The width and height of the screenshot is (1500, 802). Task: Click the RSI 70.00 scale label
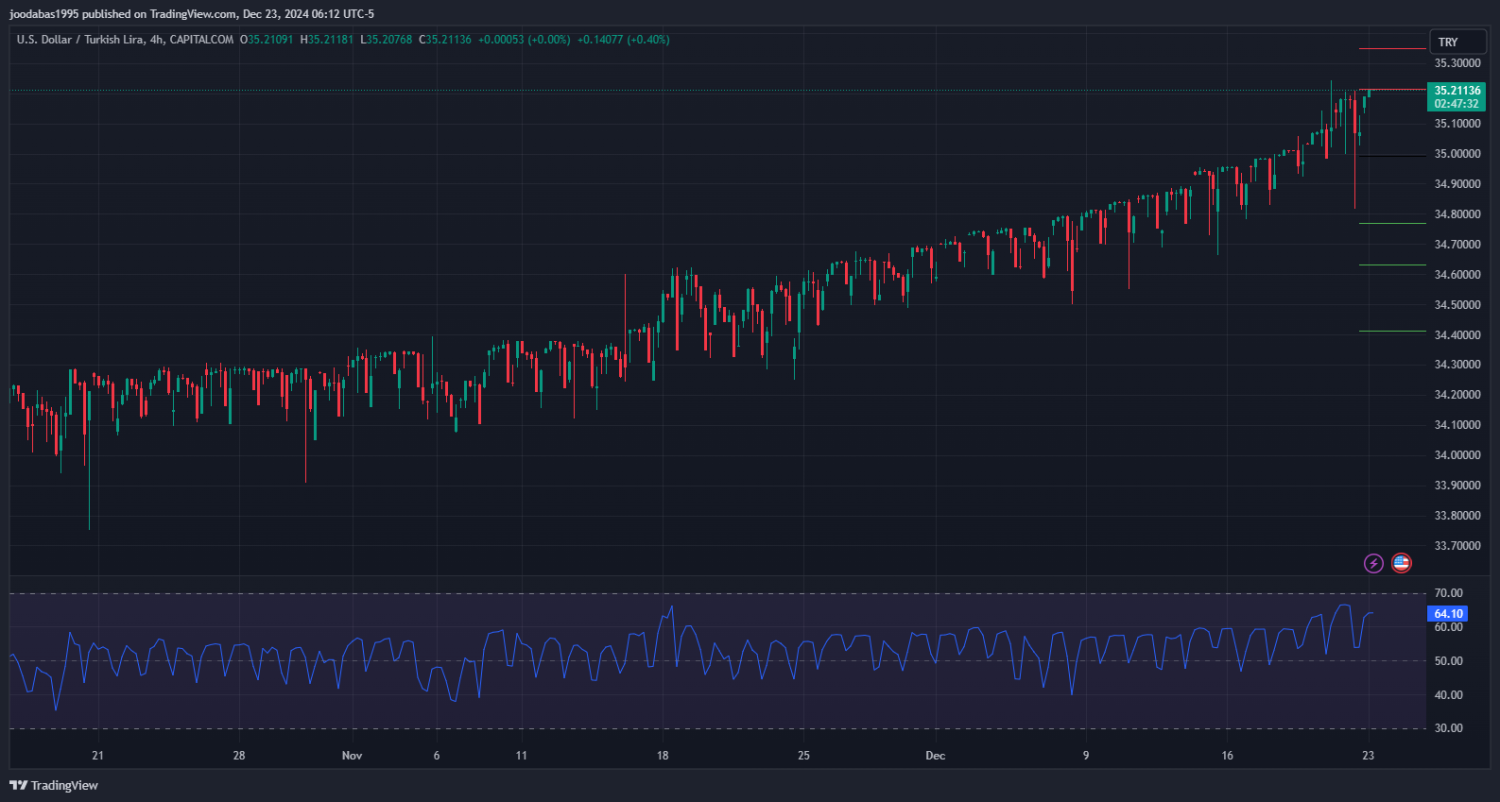tap(1449, 593)
